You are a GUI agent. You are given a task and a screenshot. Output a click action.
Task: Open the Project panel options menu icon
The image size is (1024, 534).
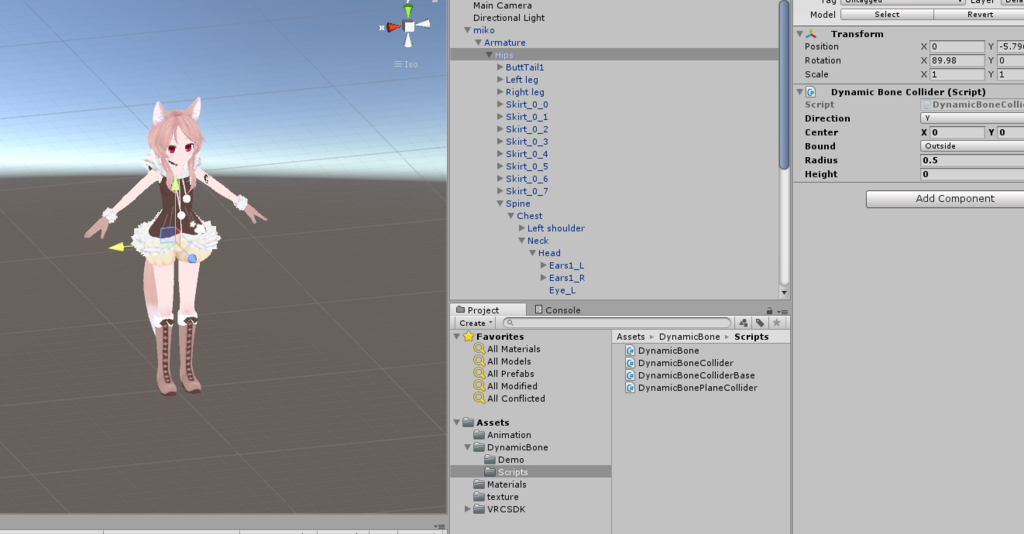tap(783, 311)
